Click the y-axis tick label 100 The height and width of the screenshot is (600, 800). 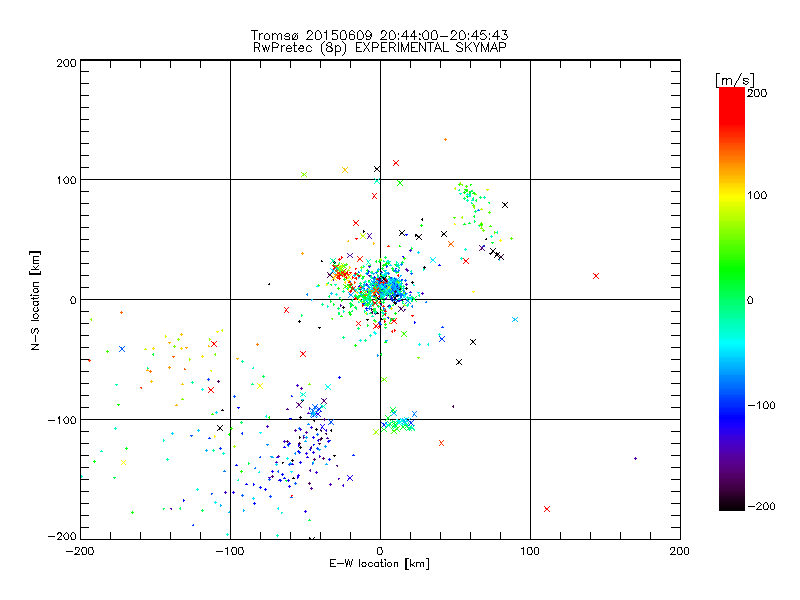point(66,180)
